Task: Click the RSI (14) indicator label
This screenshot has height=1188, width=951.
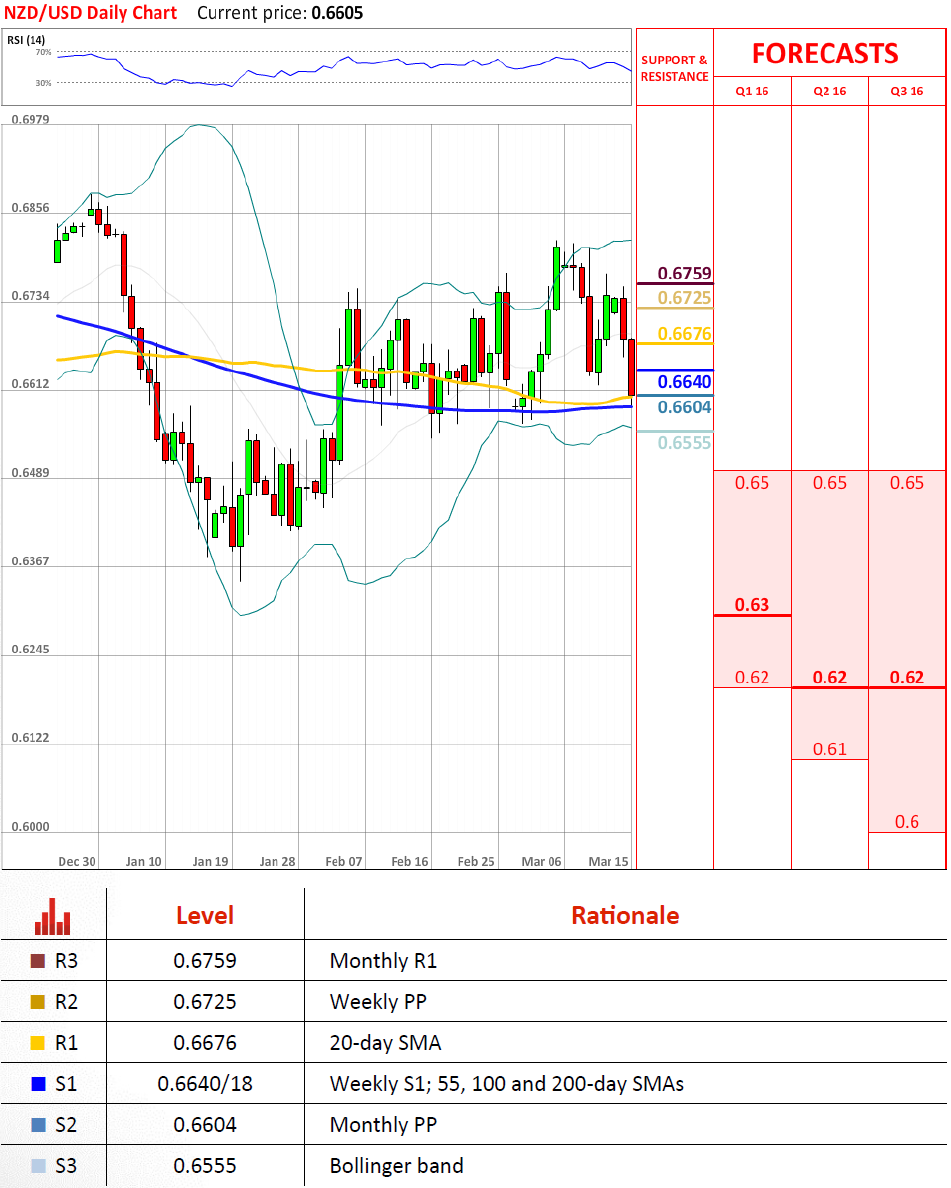Action: tap(26, 39)
